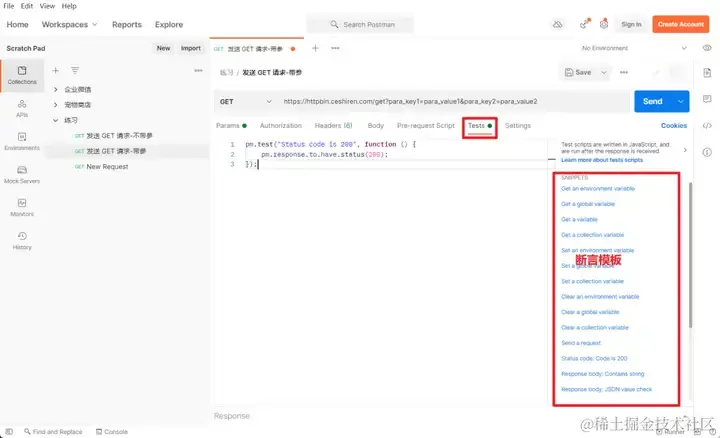The height and width of the screenshot is (438, 720).
Task: Open the satellite capture requests icon
Action: 584,24
